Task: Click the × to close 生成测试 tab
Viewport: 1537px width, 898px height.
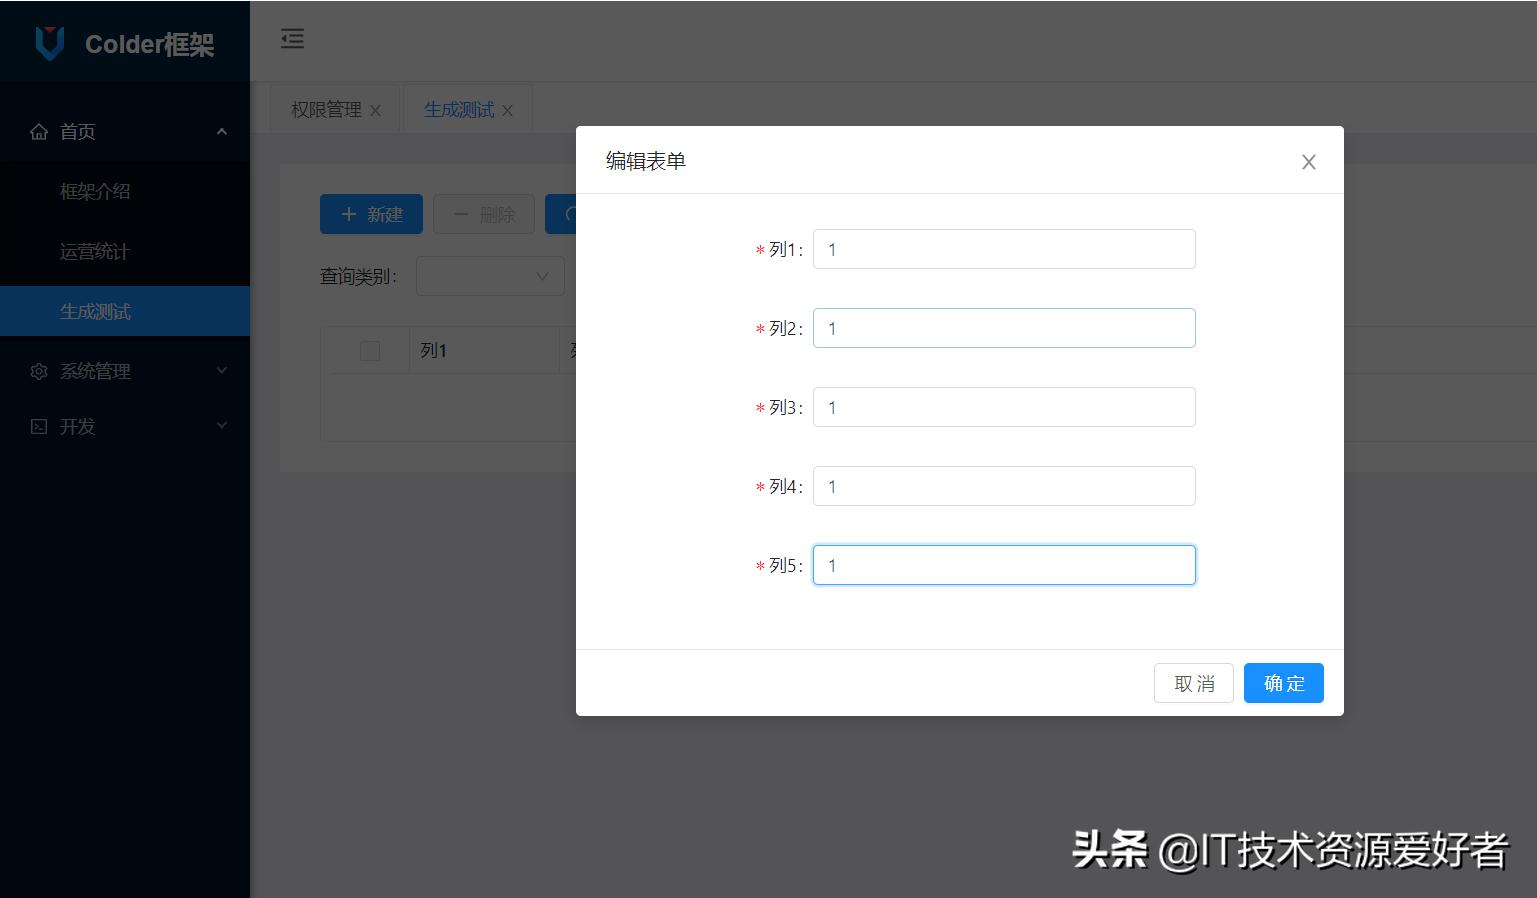Action: pyautogui.click(x=508, y=110)
